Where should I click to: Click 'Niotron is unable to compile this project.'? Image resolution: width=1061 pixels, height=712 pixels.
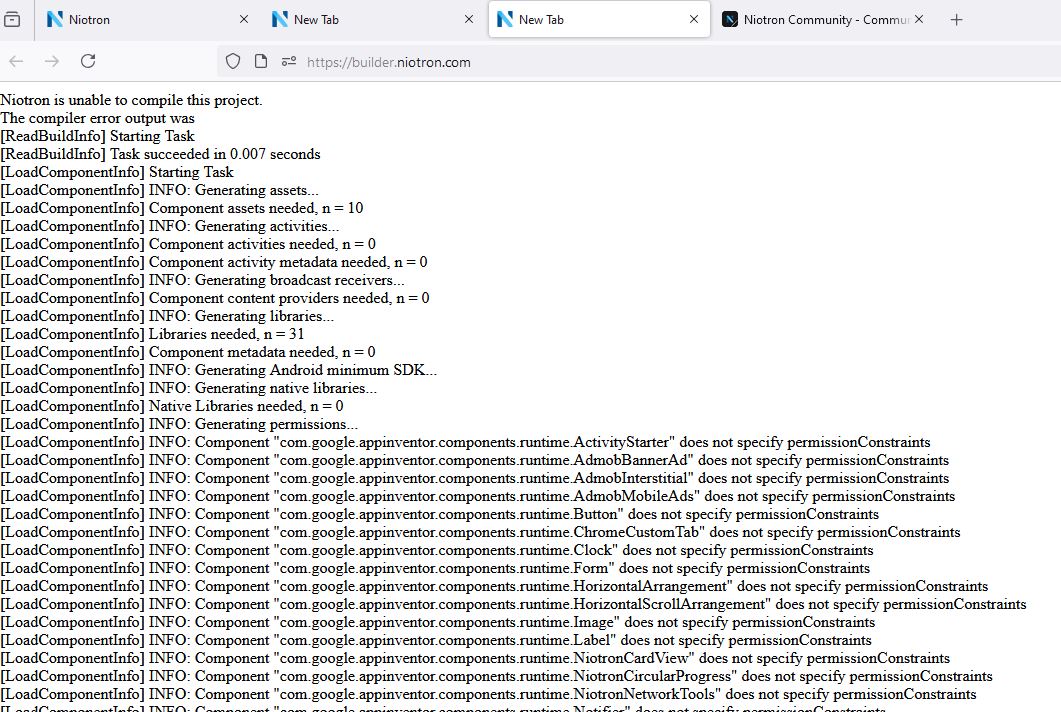[131, 100]
